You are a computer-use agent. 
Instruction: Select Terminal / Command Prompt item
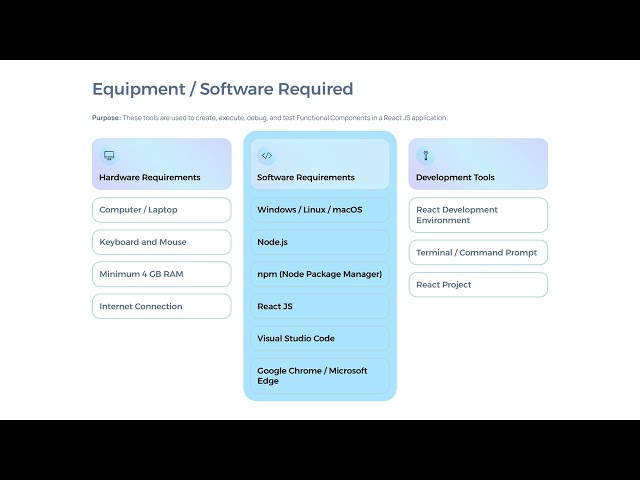point(478,253)
